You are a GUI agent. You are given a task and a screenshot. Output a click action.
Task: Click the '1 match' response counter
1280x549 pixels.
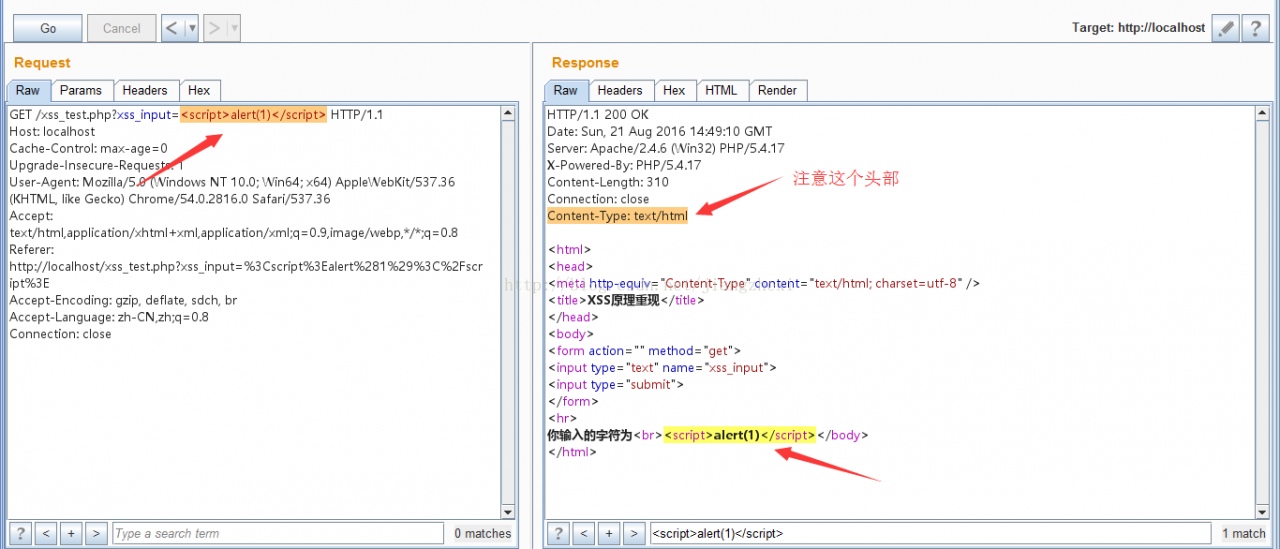1243,533
